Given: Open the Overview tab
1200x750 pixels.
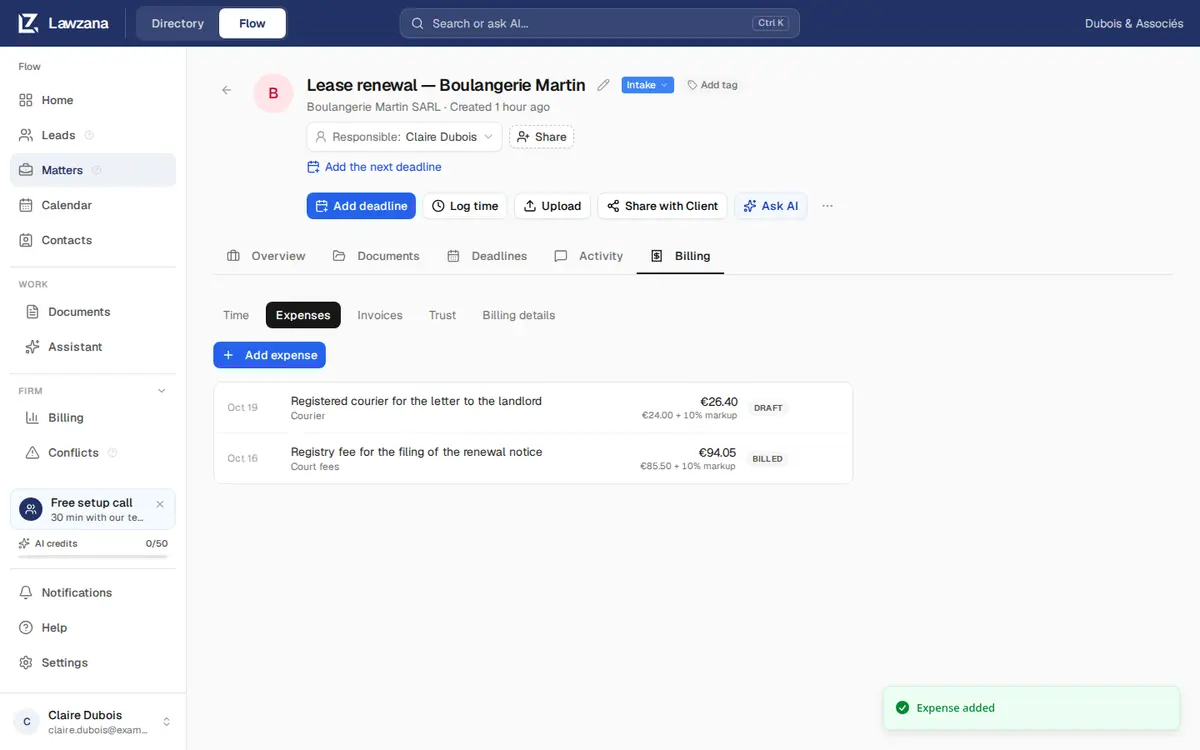Looking at the screenshot, I should click(x=266, y=256).
